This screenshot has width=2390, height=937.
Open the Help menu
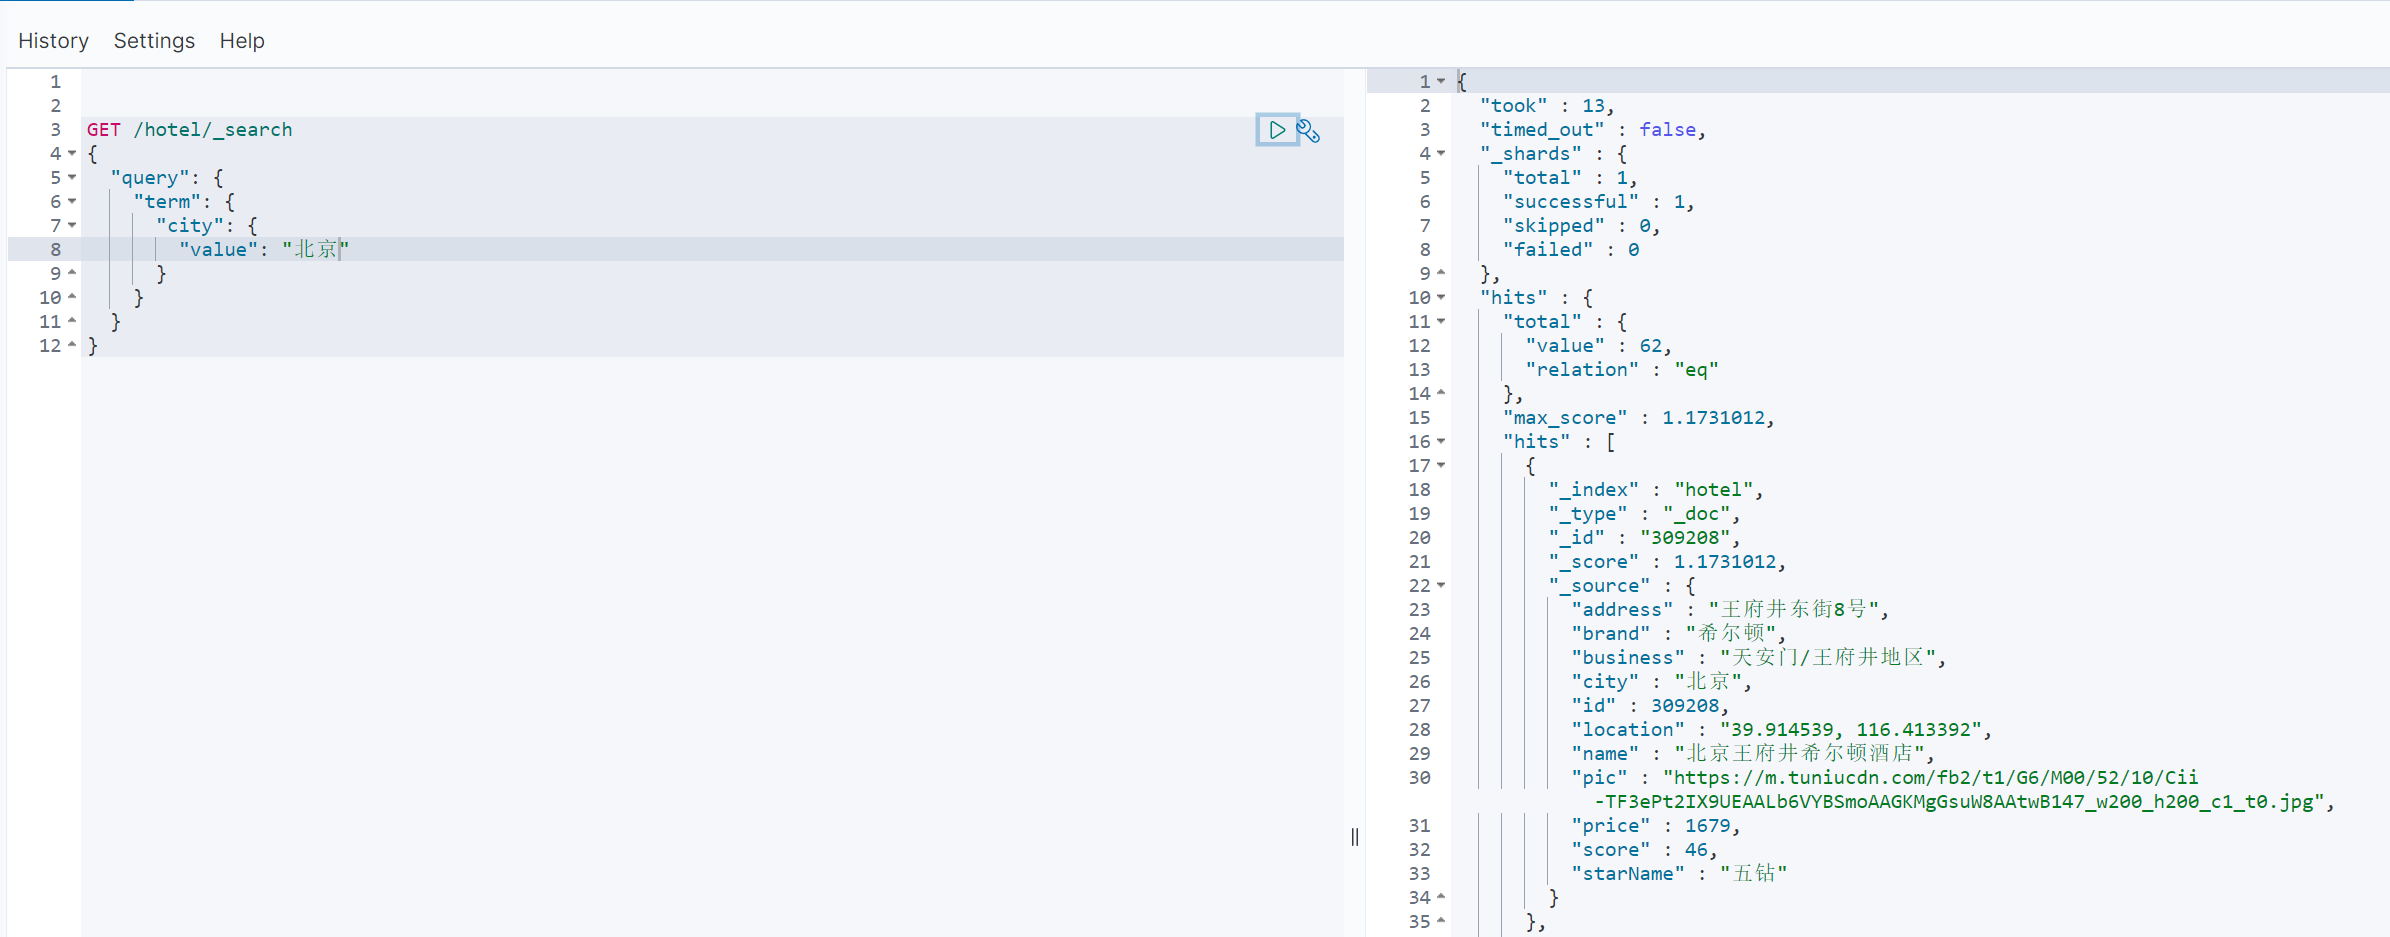[x=242, y=41]
